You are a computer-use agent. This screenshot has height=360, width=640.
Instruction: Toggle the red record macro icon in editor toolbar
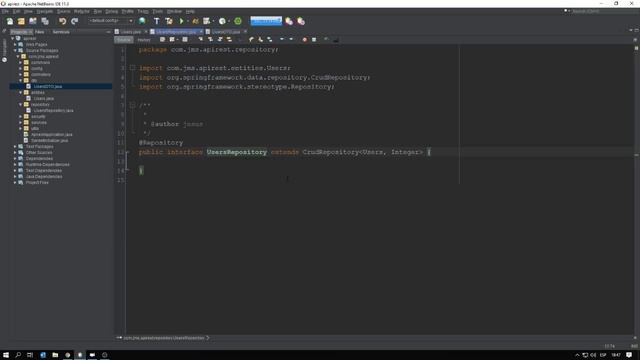click(x=304, y=40)
